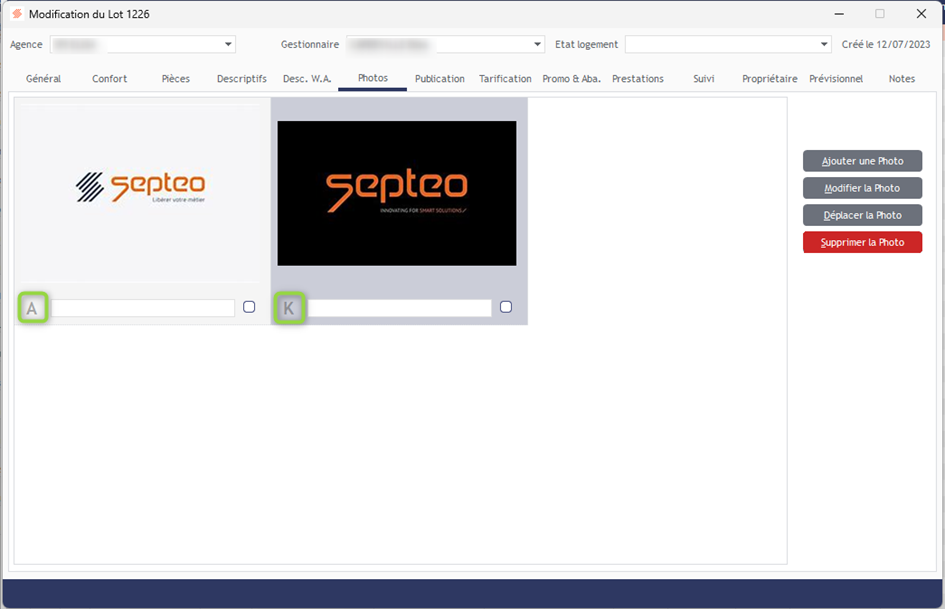Image resolution: width=945 pixels, height=609 pixels.
Task: Tick the checkbox under the first photo
Action: 249,307
